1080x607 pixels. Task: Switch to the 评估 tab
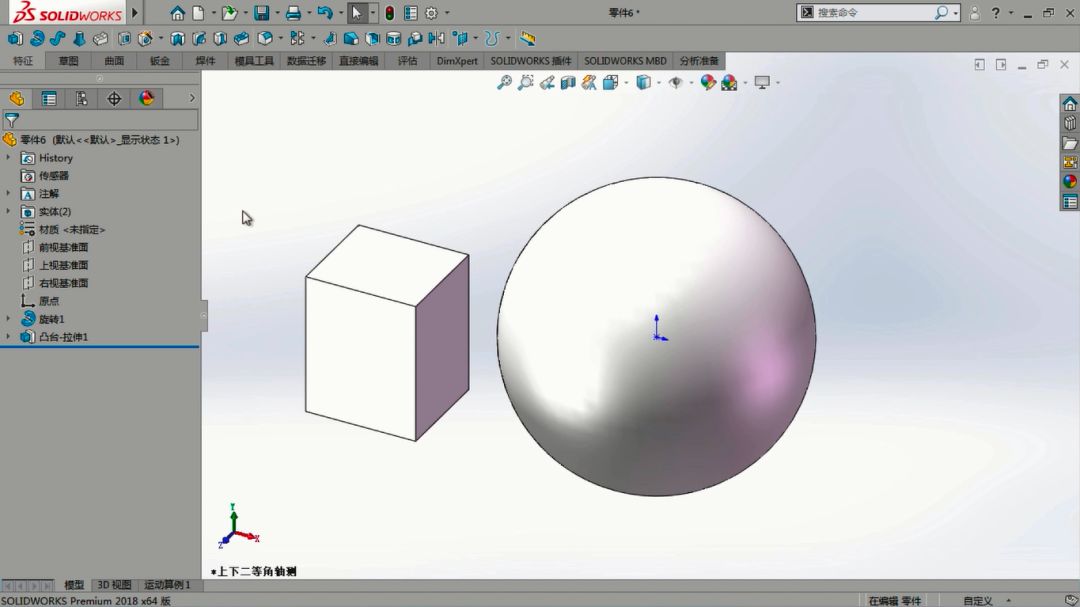tap(407, 61)
